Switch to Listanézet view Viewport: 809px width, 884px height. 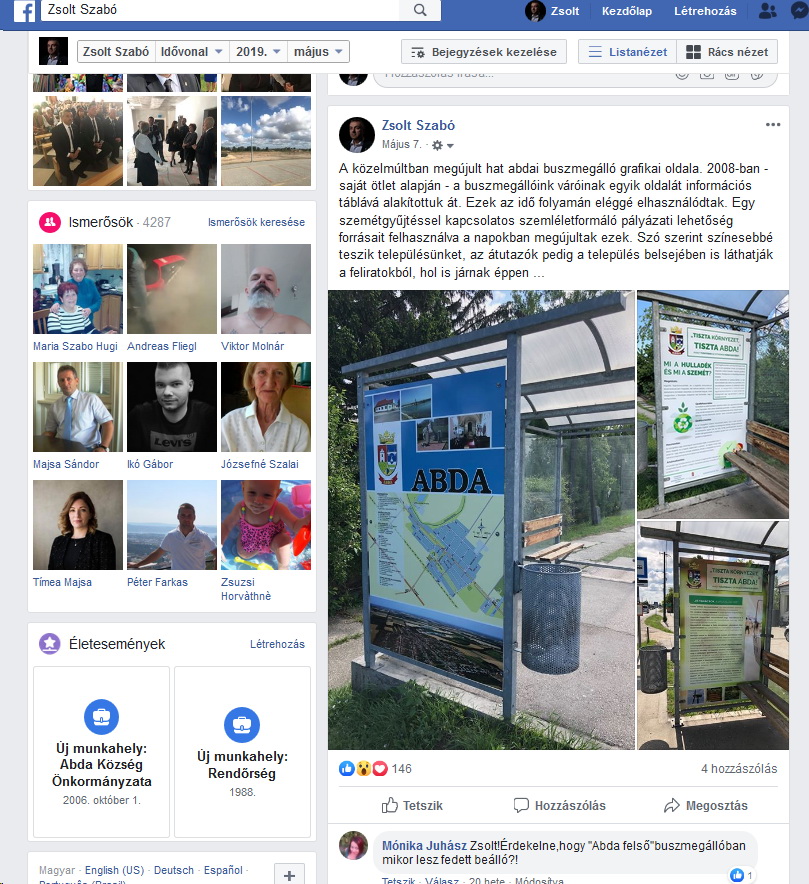(x=627, y=52)
